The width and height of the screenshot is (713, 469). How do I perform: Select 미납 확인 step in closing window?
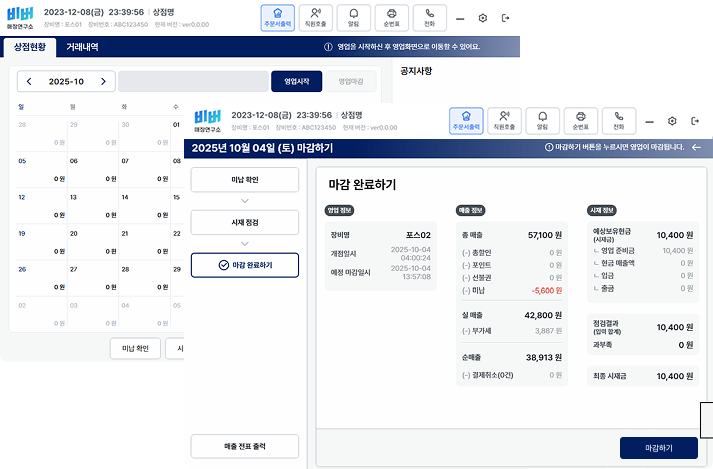click(x=245, y=180)
